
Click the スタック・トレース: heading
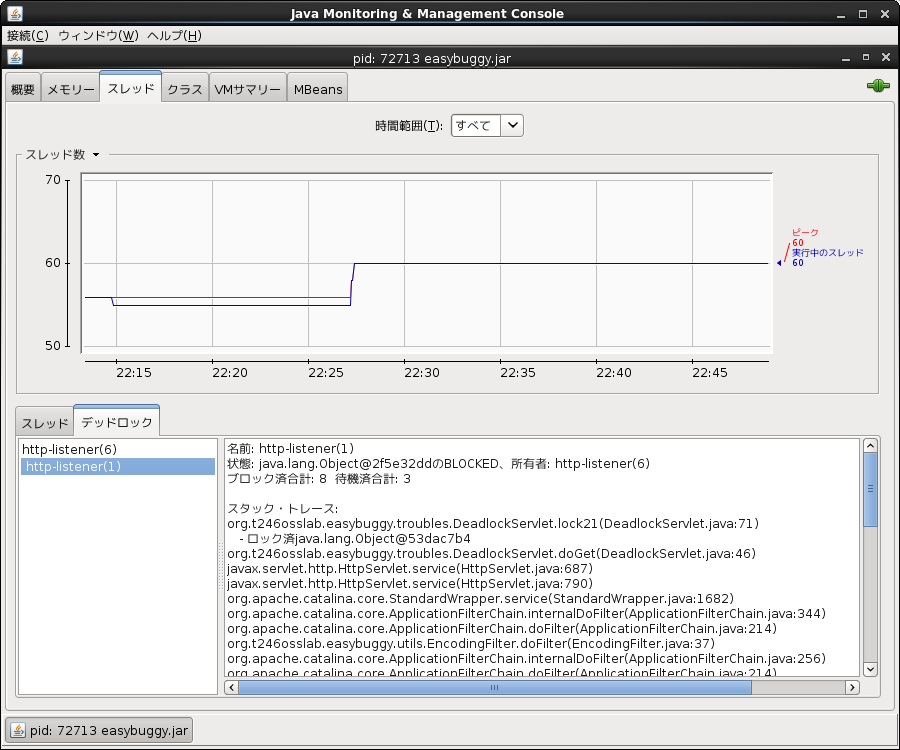(283, 508)
